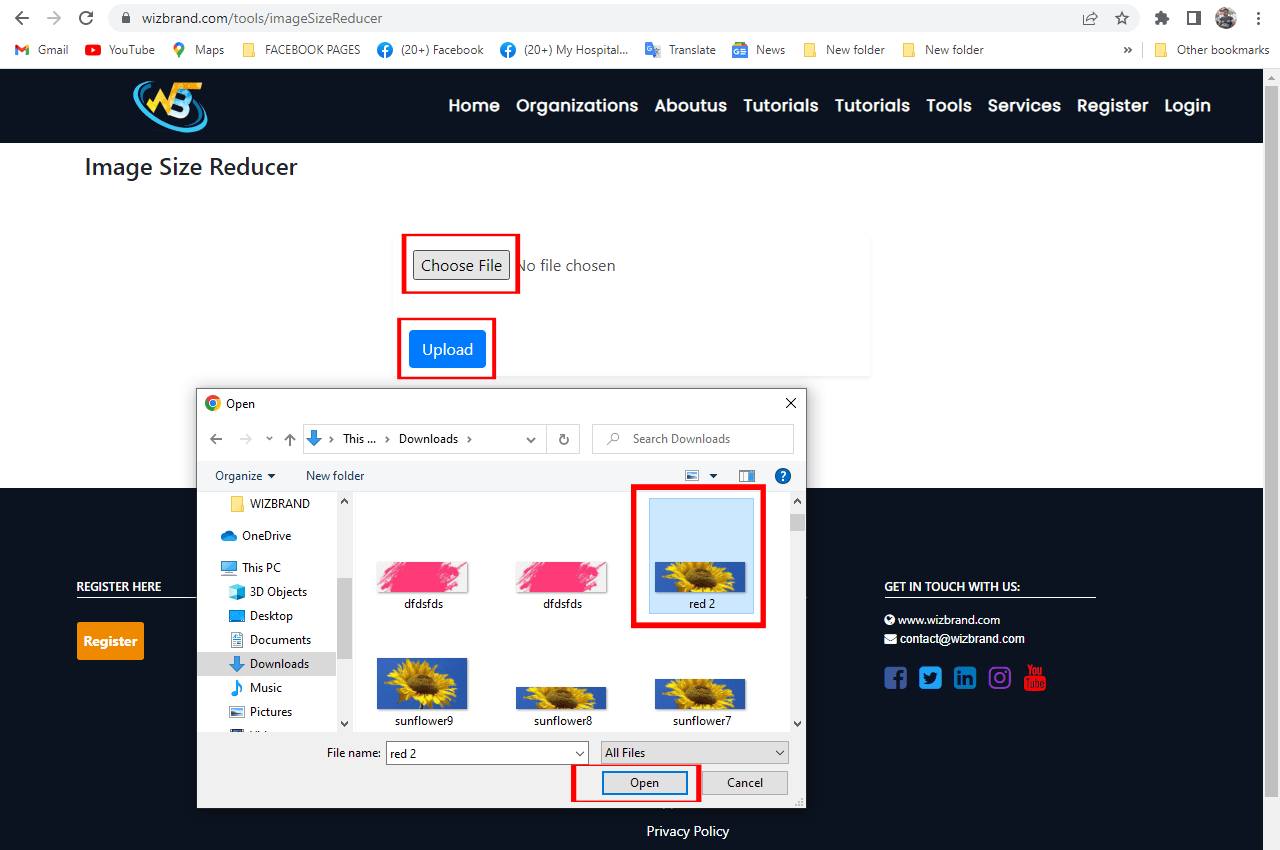
Task: Open the All Files file type dropdown
Action: coord(694,752)
